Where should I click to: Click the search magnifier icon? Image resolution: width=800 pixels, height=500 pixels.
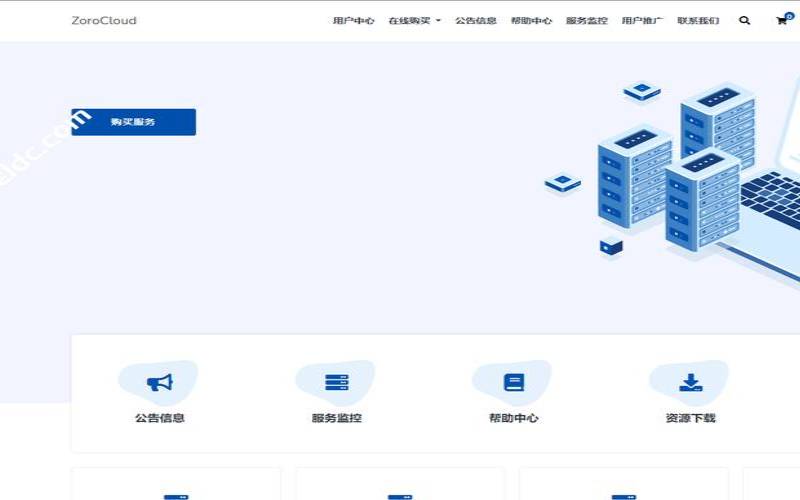(744, 20)
